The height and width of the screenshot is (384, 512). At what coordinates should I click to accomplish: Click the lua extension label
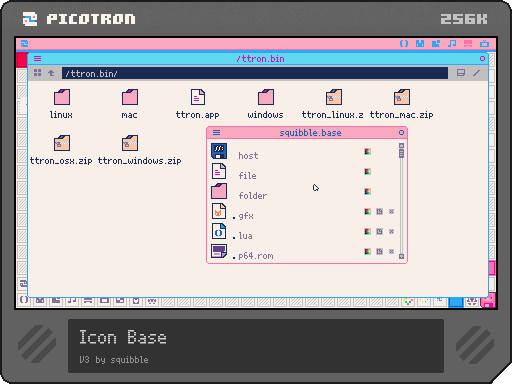tap(245, 236)
